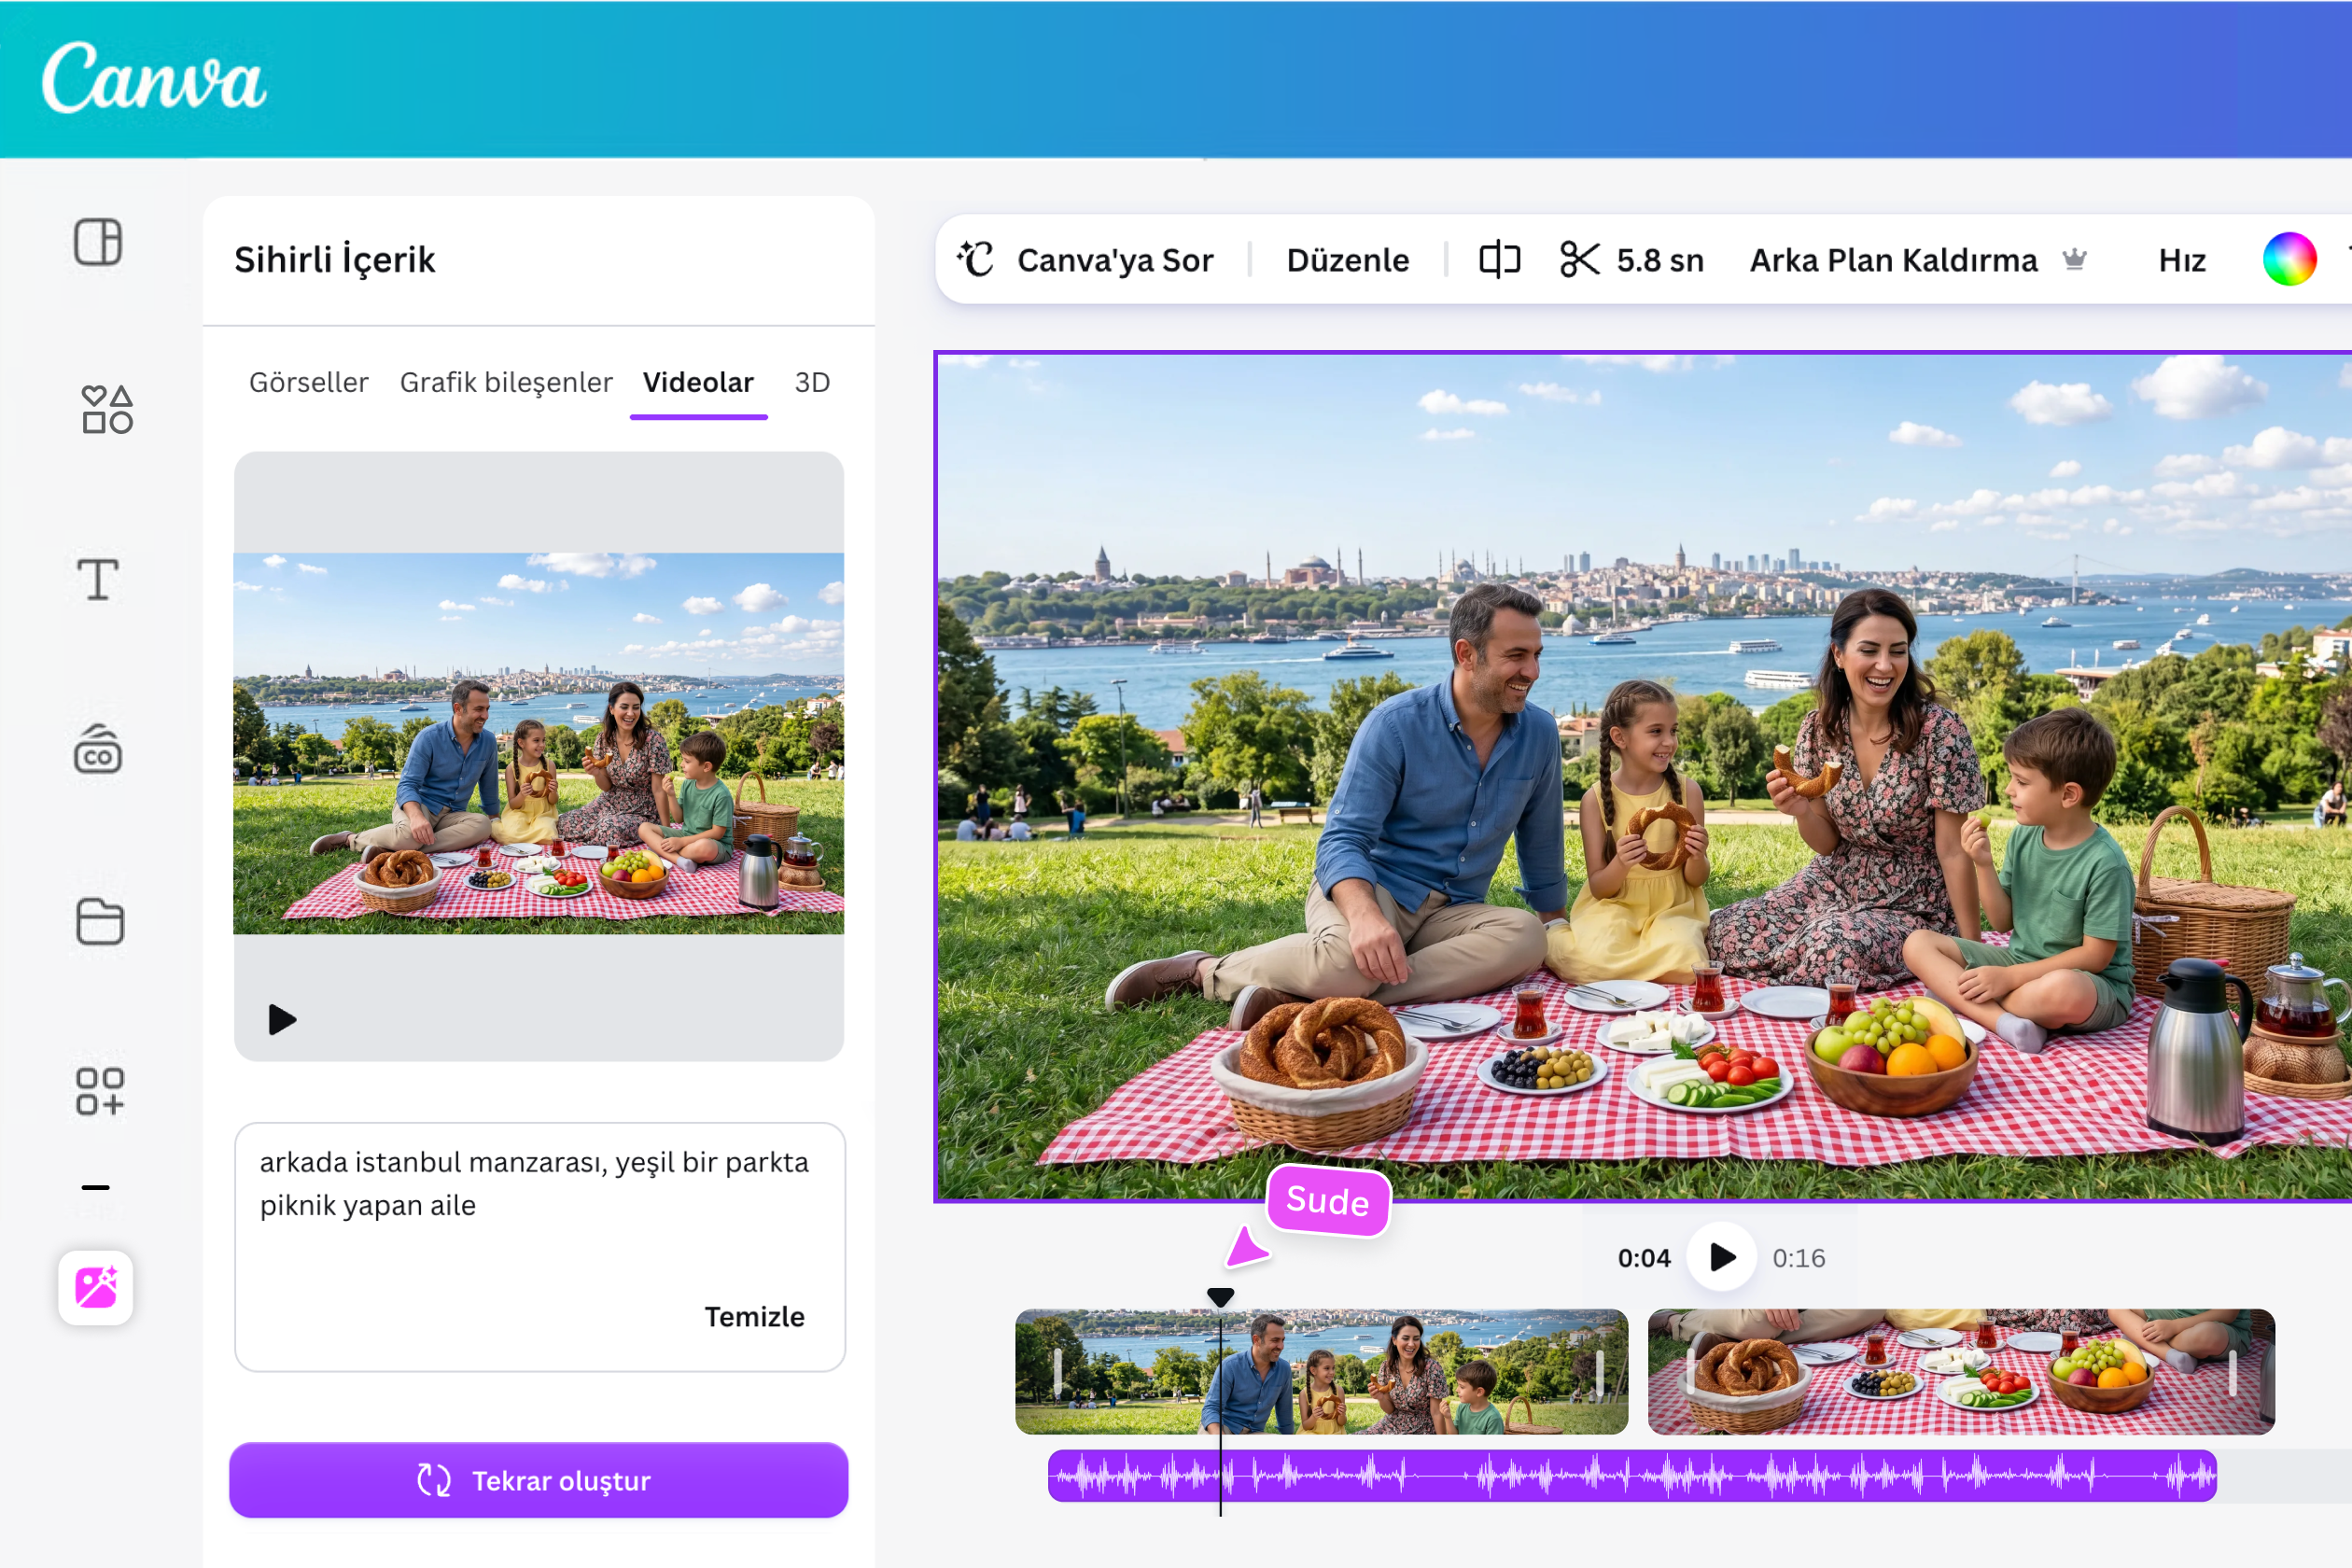
Task: Play the generated video preview in panel
Action: pos(282,1020)
